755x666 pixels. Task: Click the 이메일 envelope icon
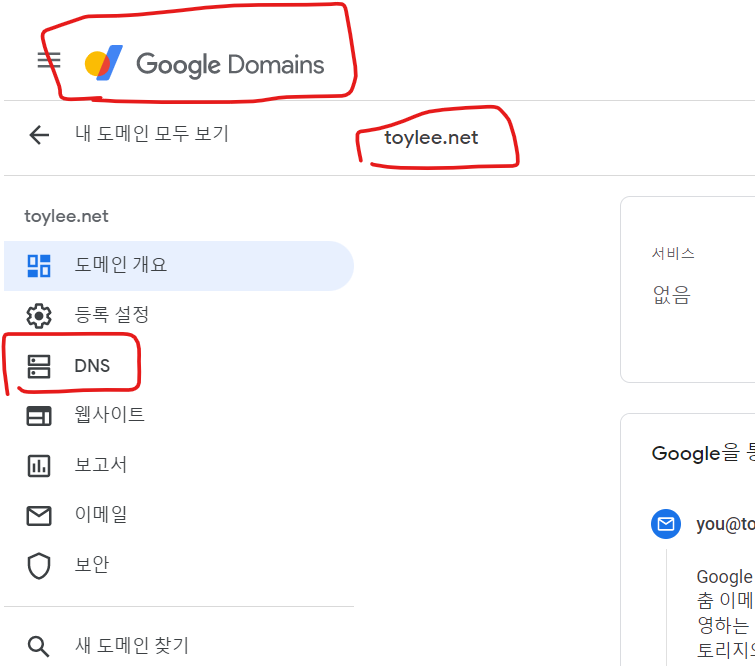tap(39, 516)
